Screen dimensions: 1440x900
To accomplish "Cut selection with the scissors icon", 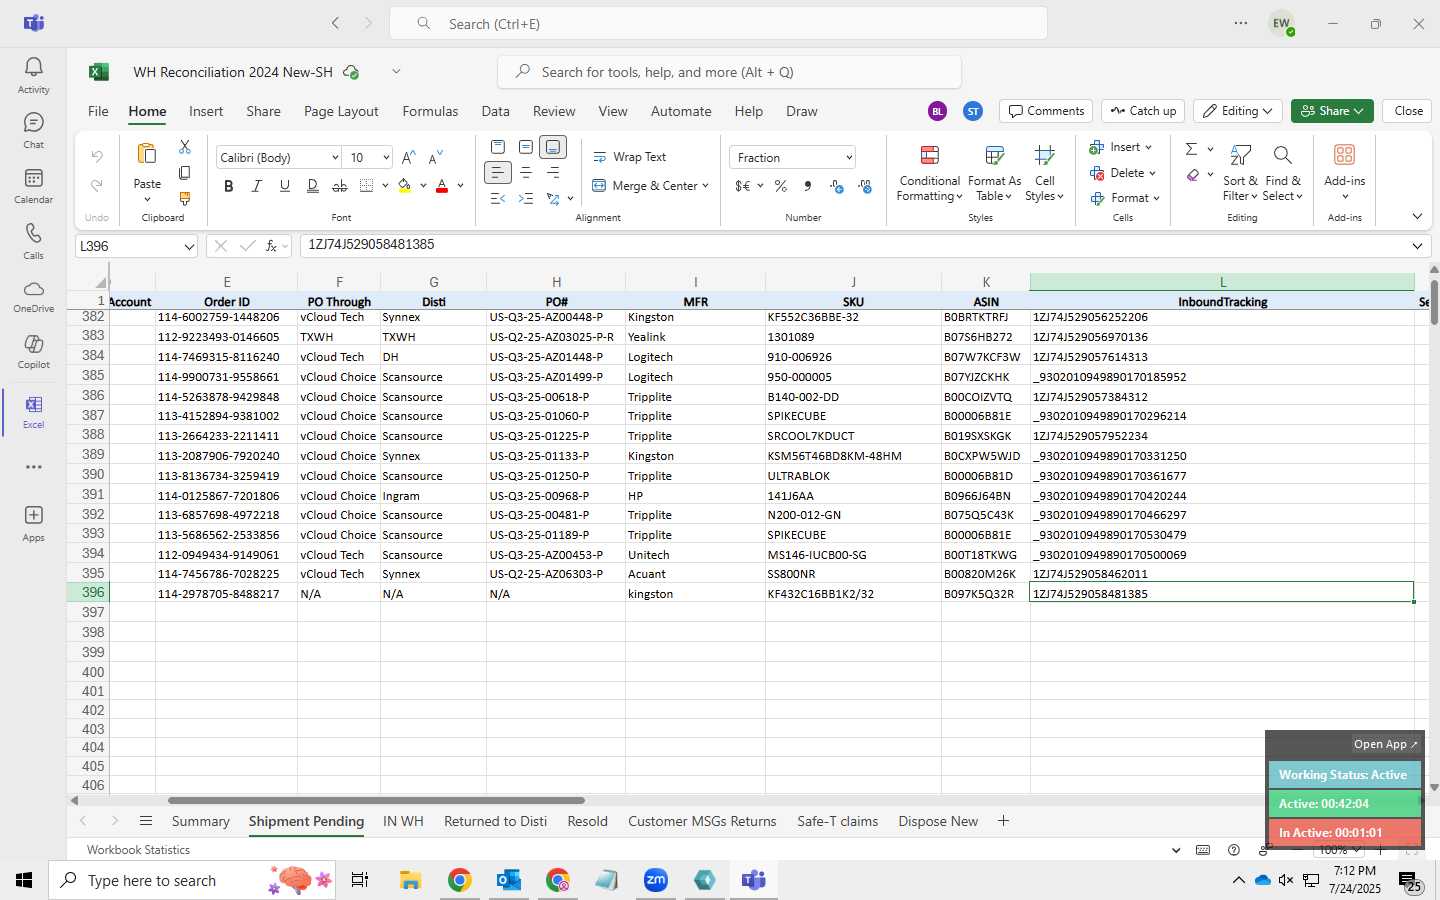I will (x=185, y=147).
